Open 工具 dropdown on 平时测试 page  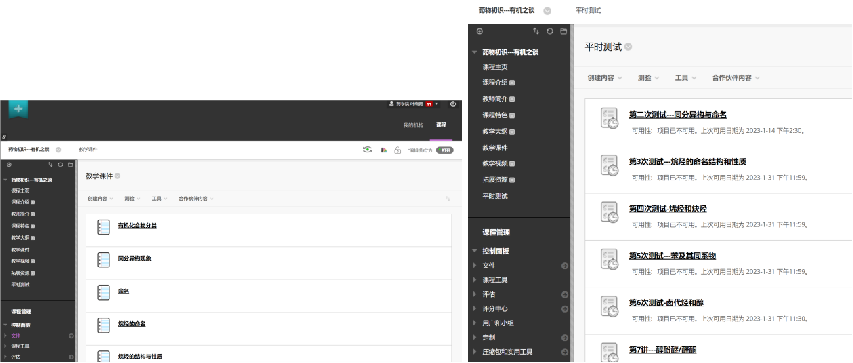tap(685, 78)
